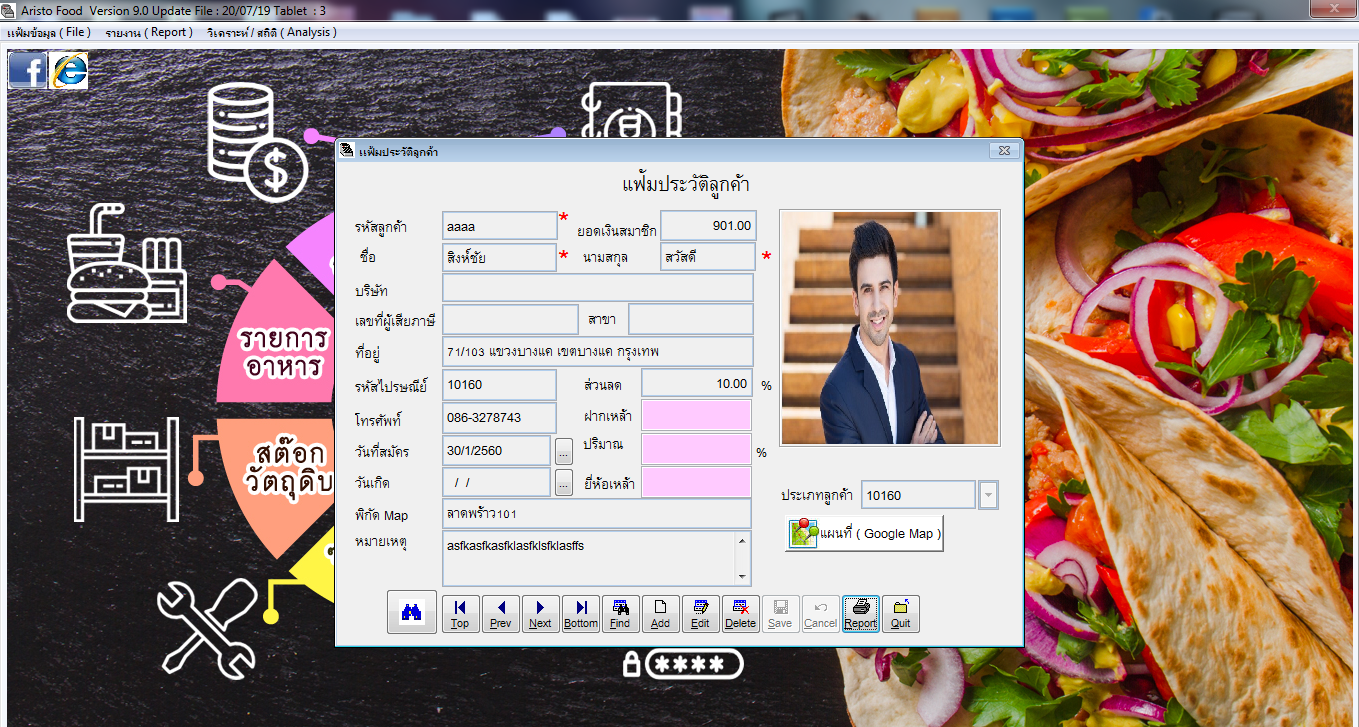The width and height of the screenshot is (1359, 727).
Task: Jump to the Top record
Action: point(460,614)
